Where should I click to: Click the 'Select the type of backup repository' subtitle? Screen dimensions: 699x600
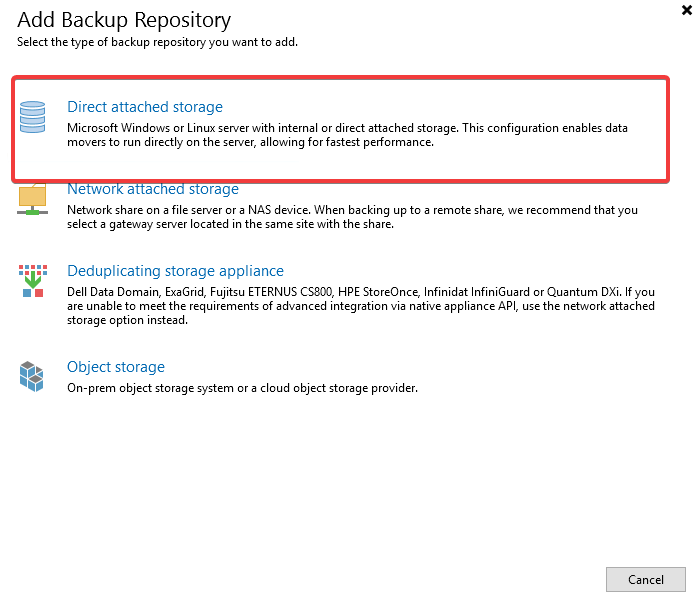[x=157, y=42]
